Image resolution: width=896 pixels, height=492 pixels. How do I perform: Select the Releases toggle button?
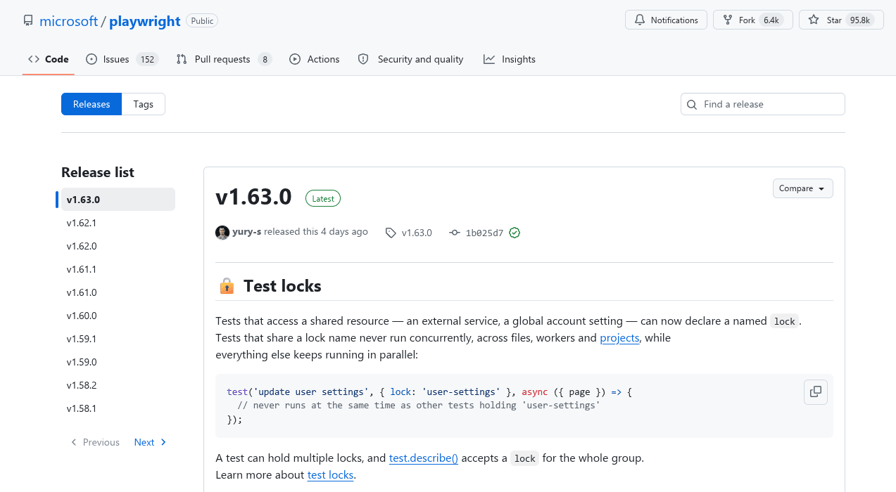[x=91, y=104]
